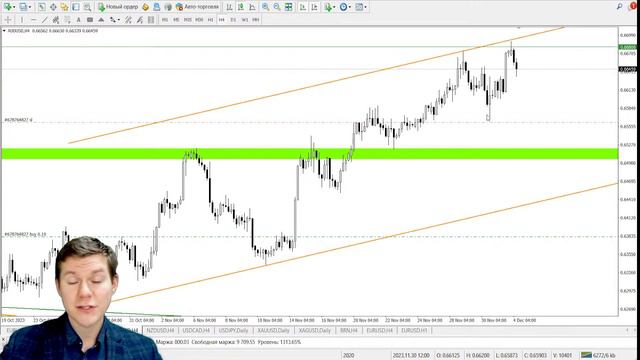Select the D1 timeframe
Image resolution: width=640 pixels, height=360 pixels.
(233, 20)
